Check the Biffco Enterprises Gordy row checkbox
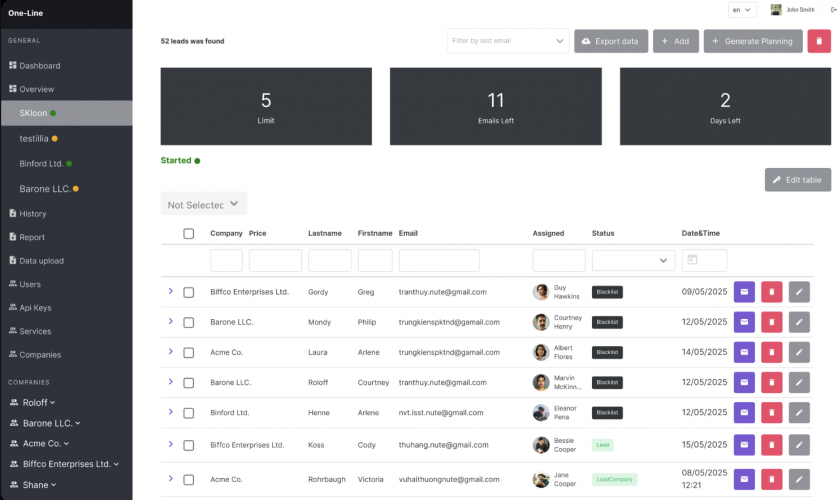This screenshot has height=500, width=838. (x=189, y=292)
